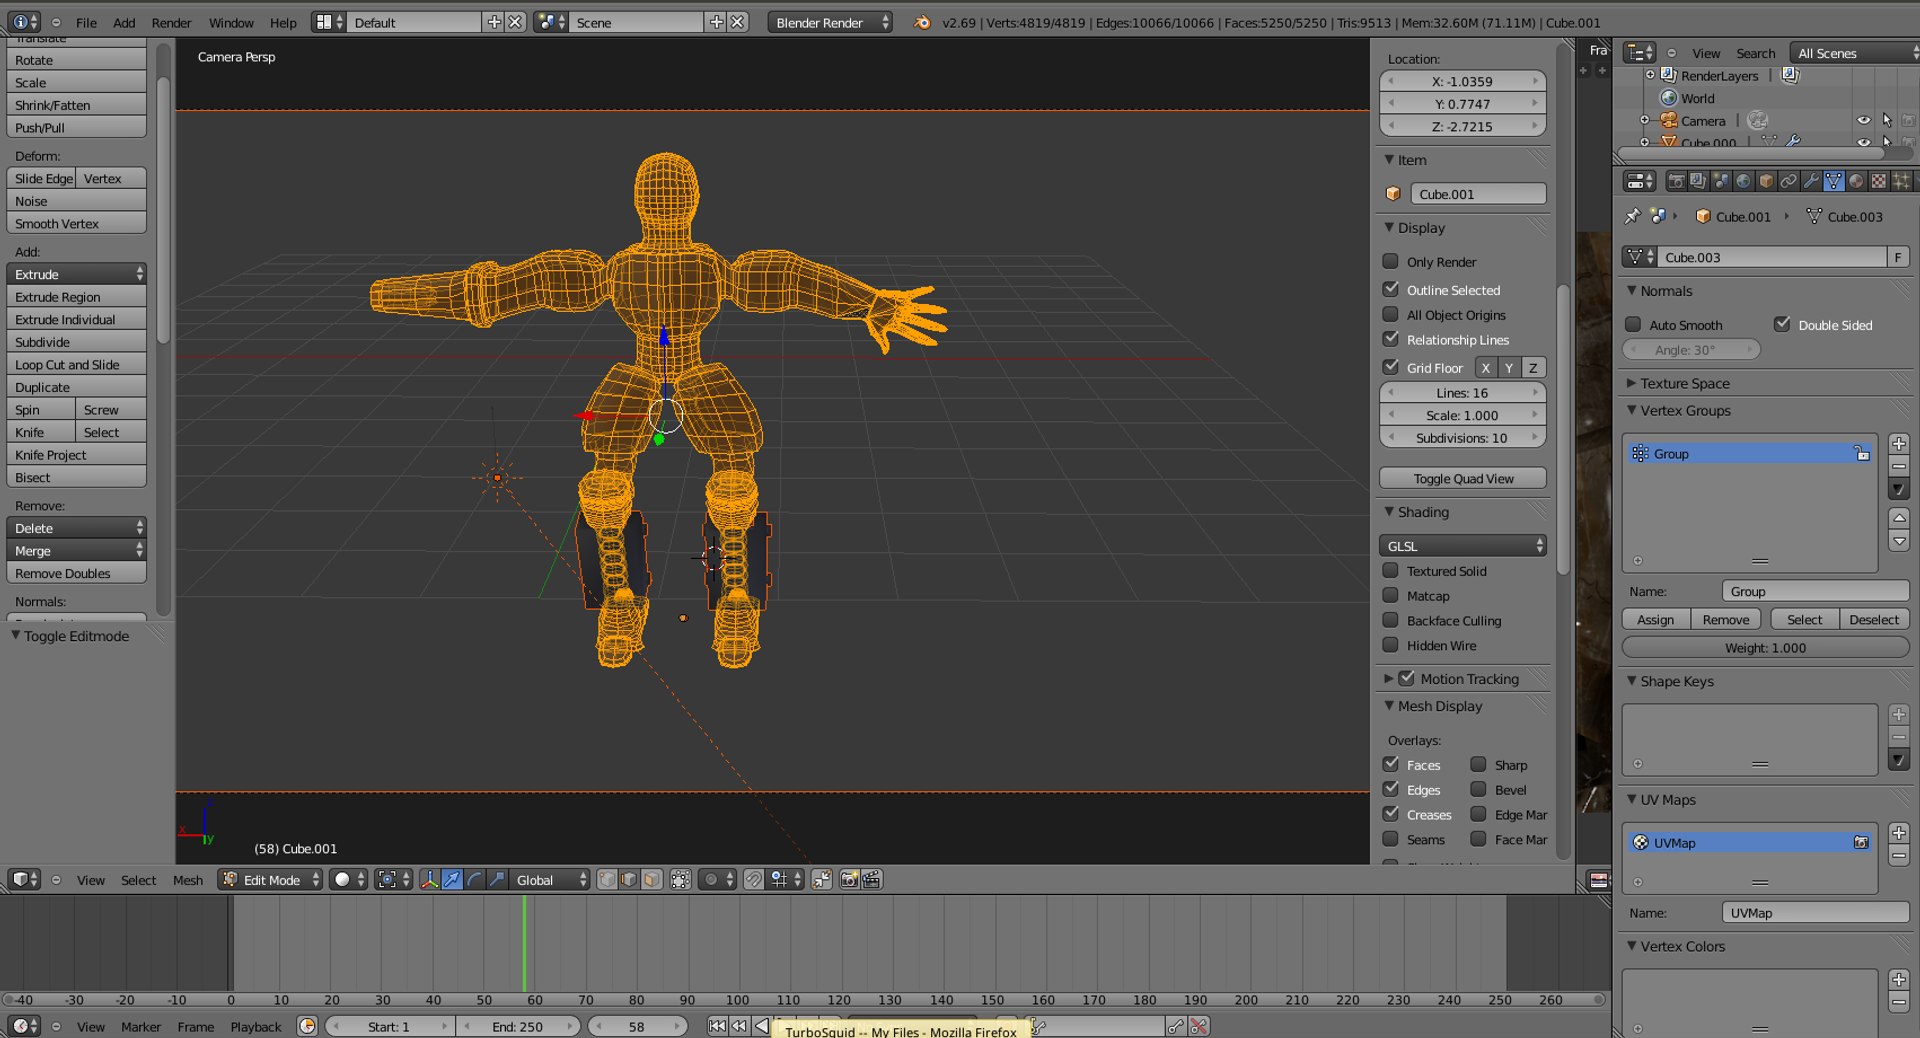This screenshot has height=1038, width=1920.
Task: Enable Only Render checkbox
Action: click(x=1390, y=261)
